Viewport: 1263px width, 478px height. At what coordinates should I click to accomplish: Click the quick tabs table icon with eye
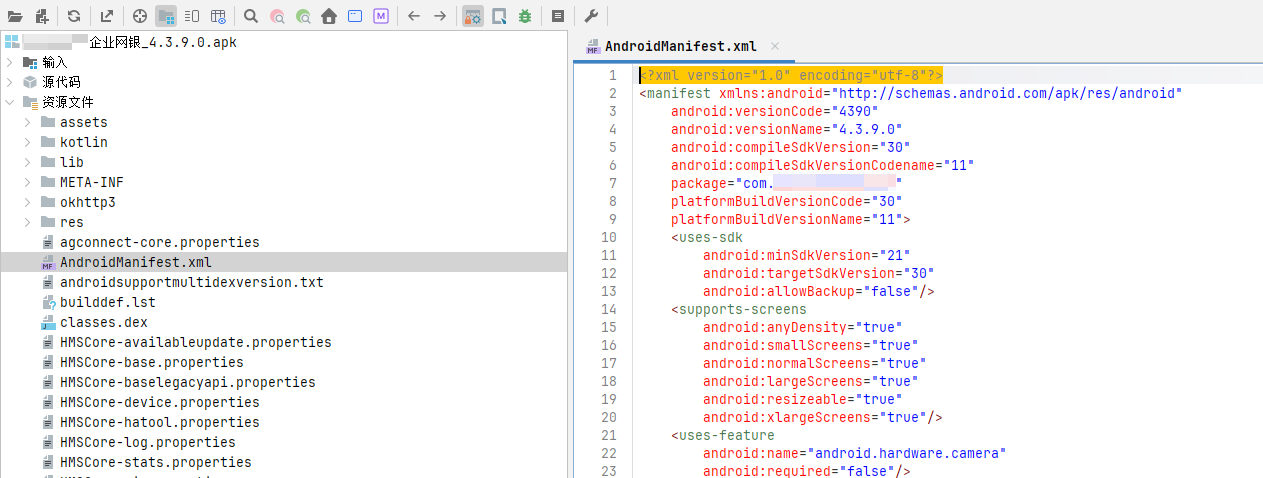tap(218, 16)
